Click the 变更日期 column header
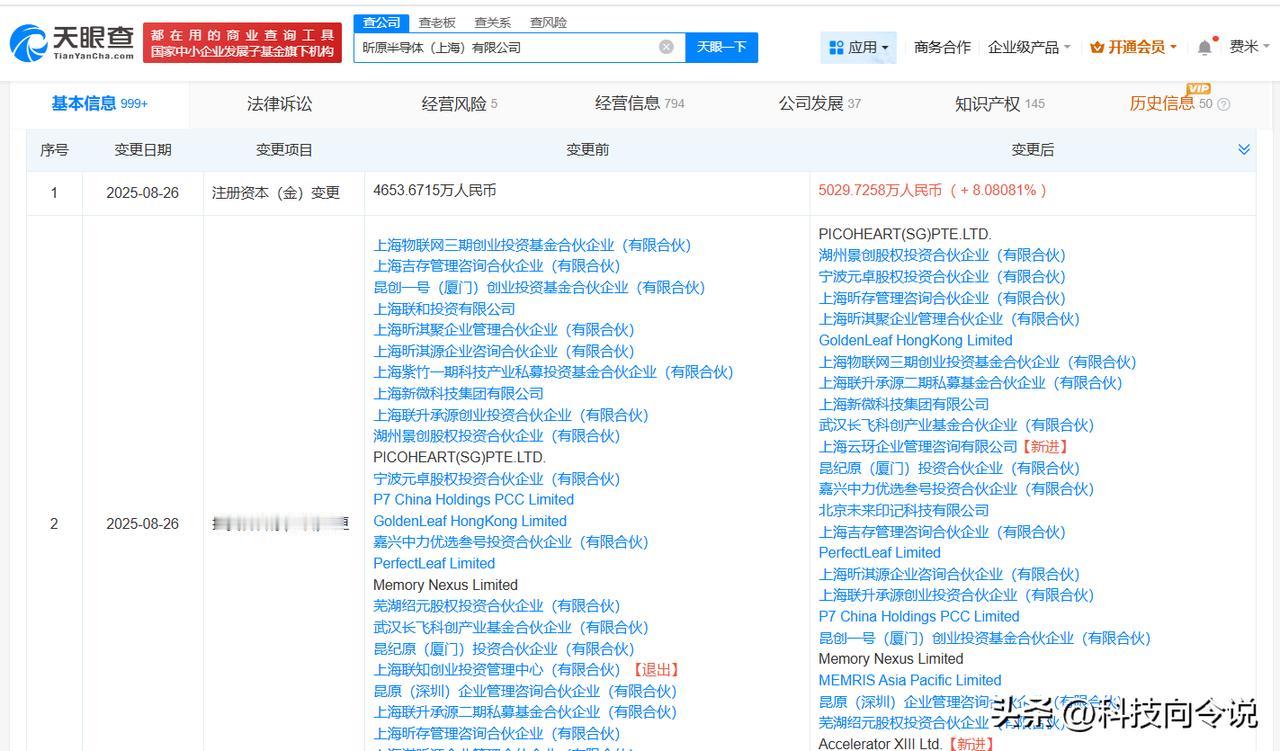 pos(142,150)
